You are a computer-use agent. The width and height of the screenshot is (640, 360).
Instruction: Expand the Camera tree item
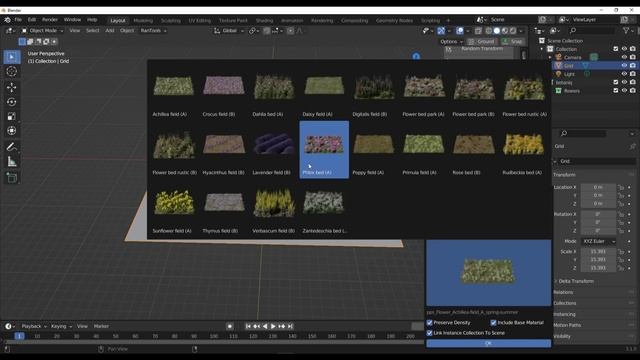coord(550,57)
